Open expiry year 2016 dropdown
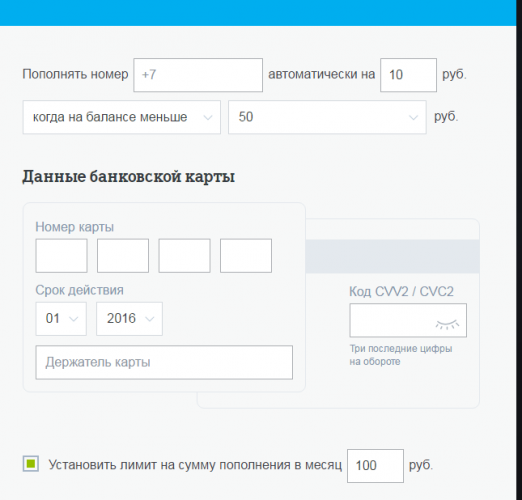Viewport: 522px width, 500px height. (x=129, y=319)
